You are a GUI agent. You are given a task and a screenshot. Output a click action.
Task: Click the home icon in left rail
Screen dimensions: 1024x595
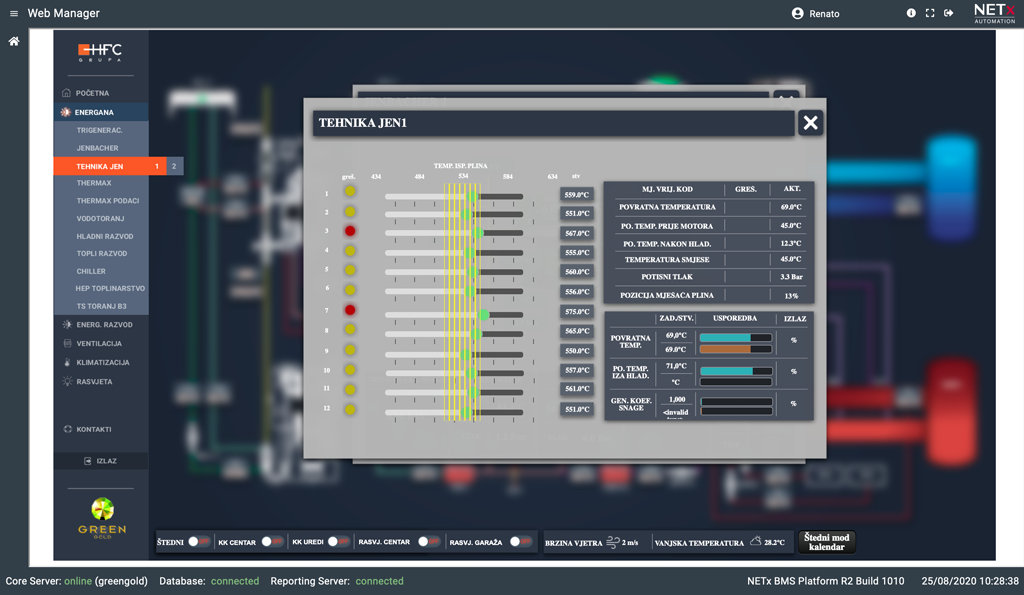[14, 42]
